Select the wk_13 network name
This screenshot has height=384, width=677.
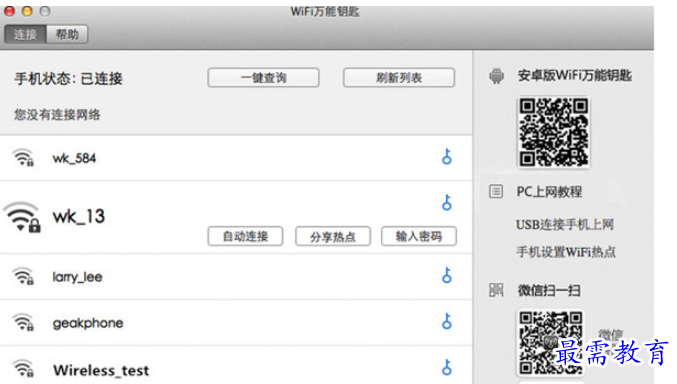(79, 216)
